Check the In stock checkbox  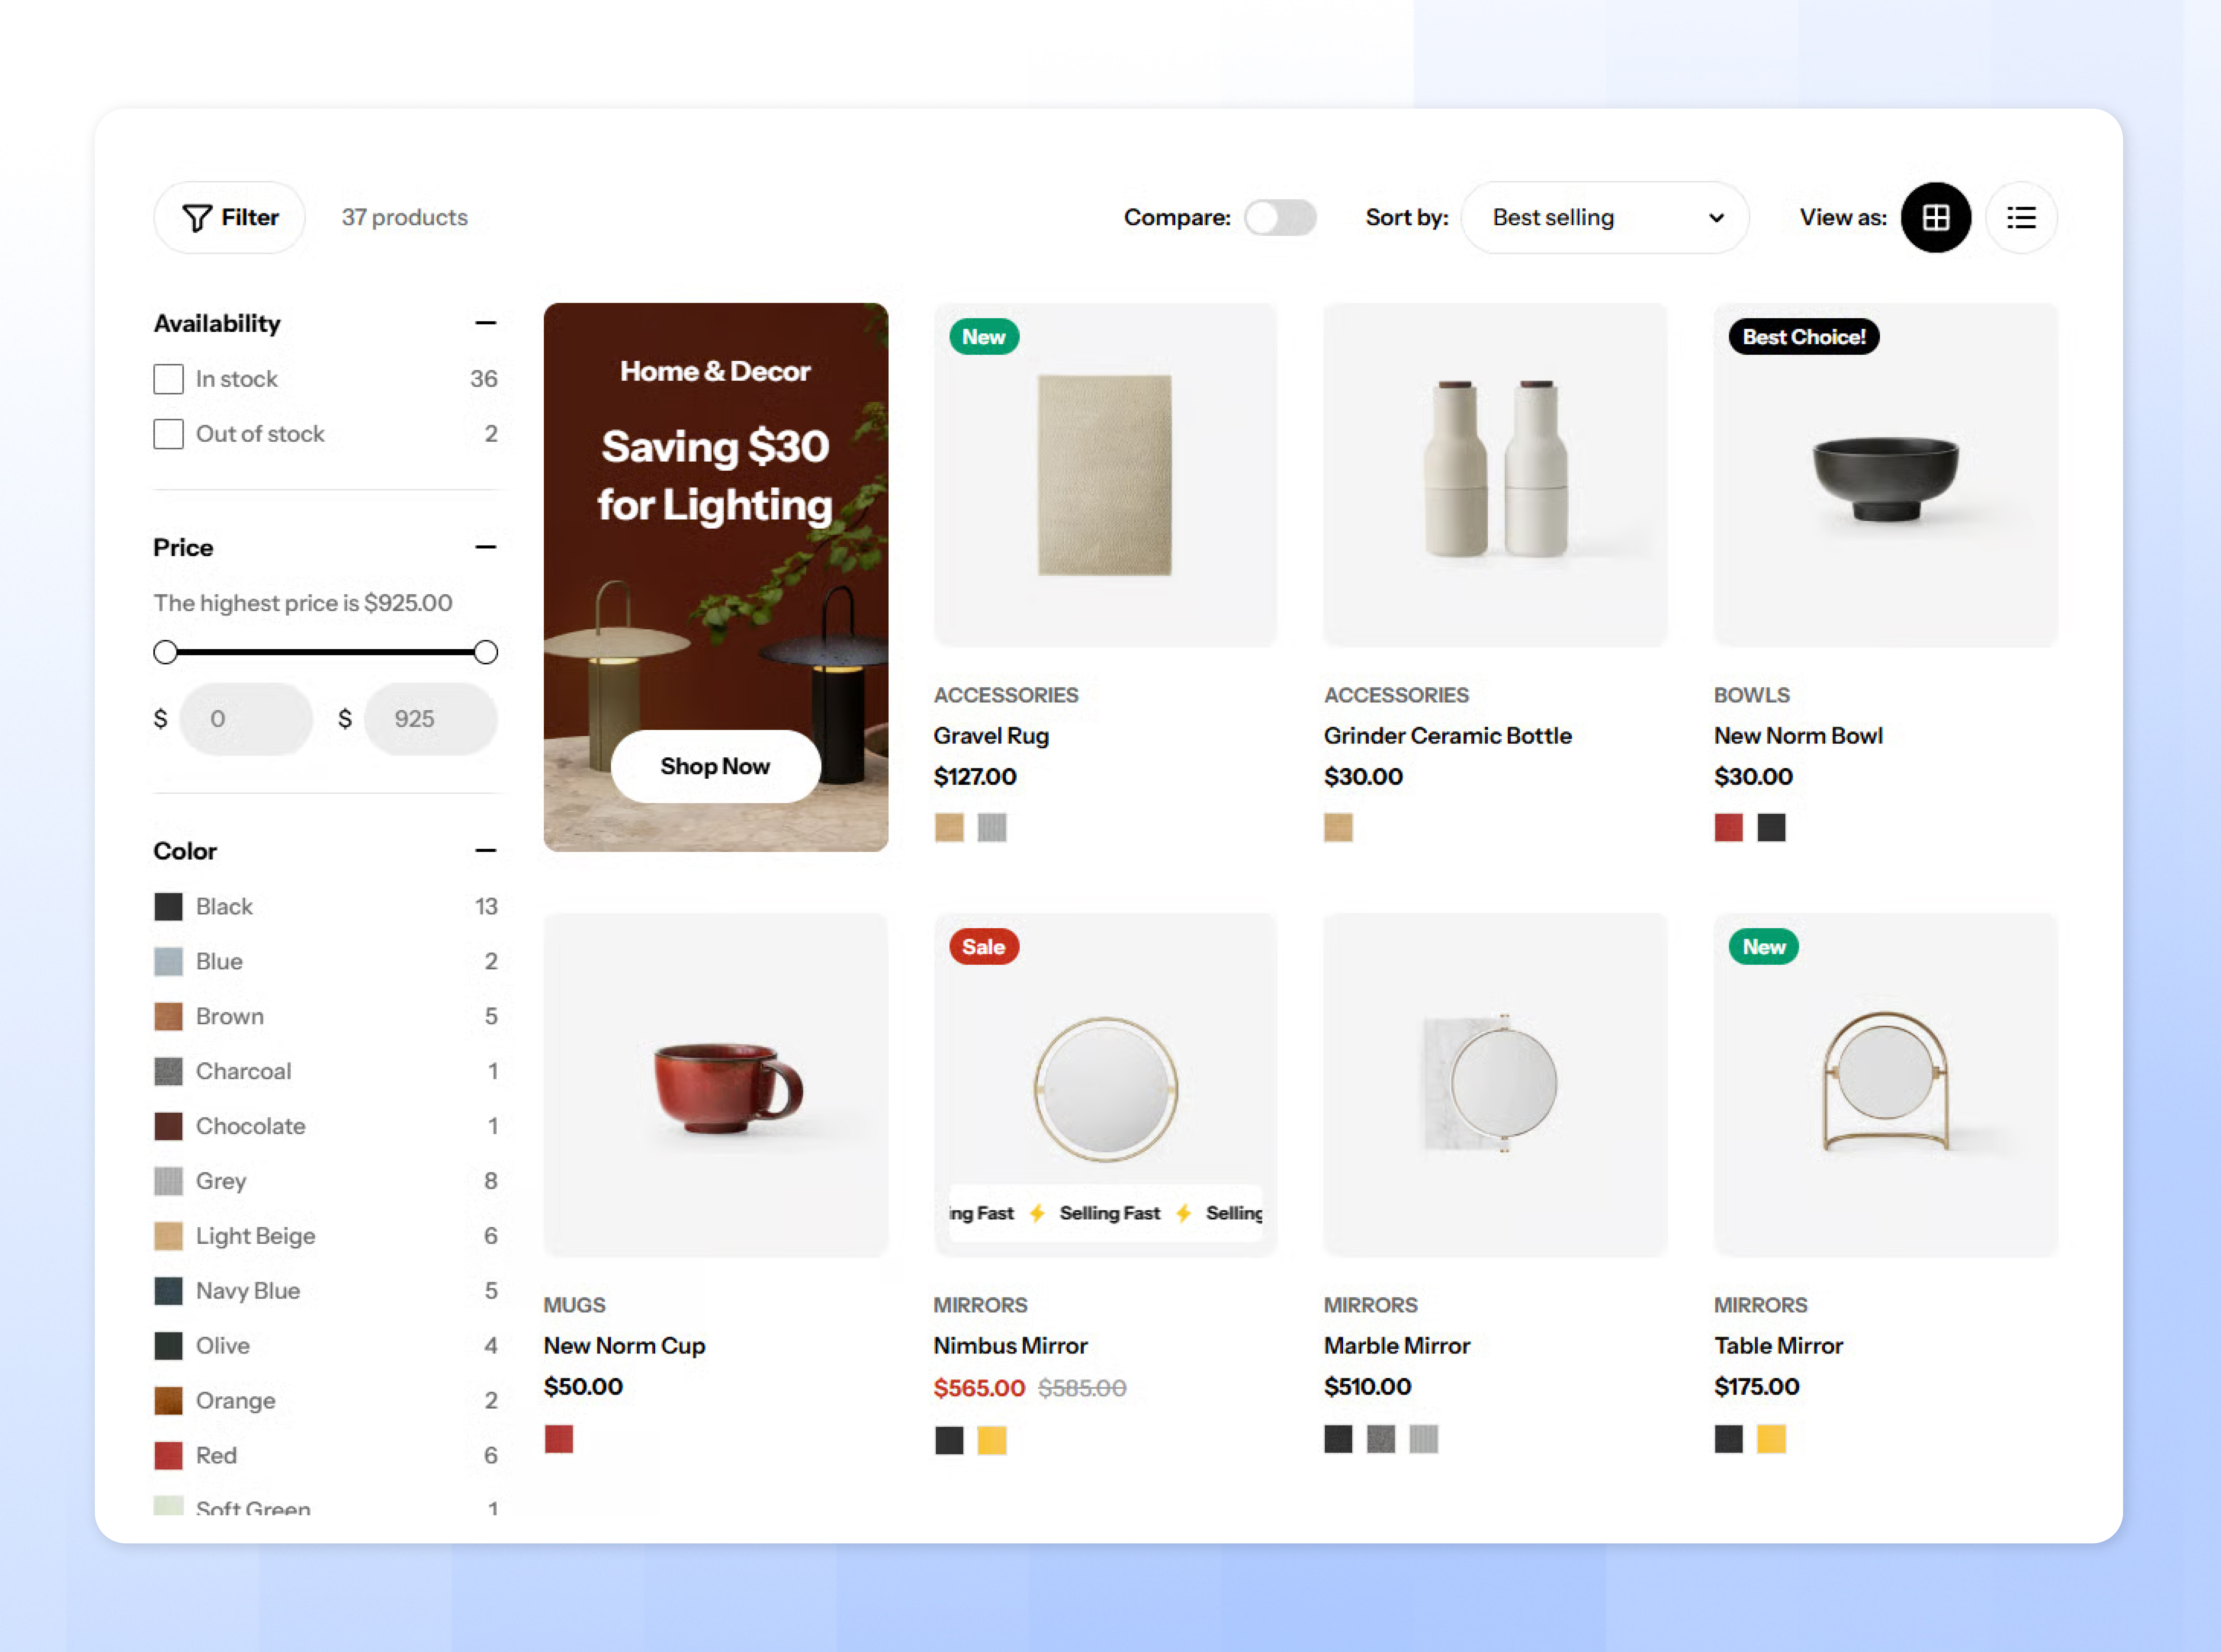[x=168, y=379]
